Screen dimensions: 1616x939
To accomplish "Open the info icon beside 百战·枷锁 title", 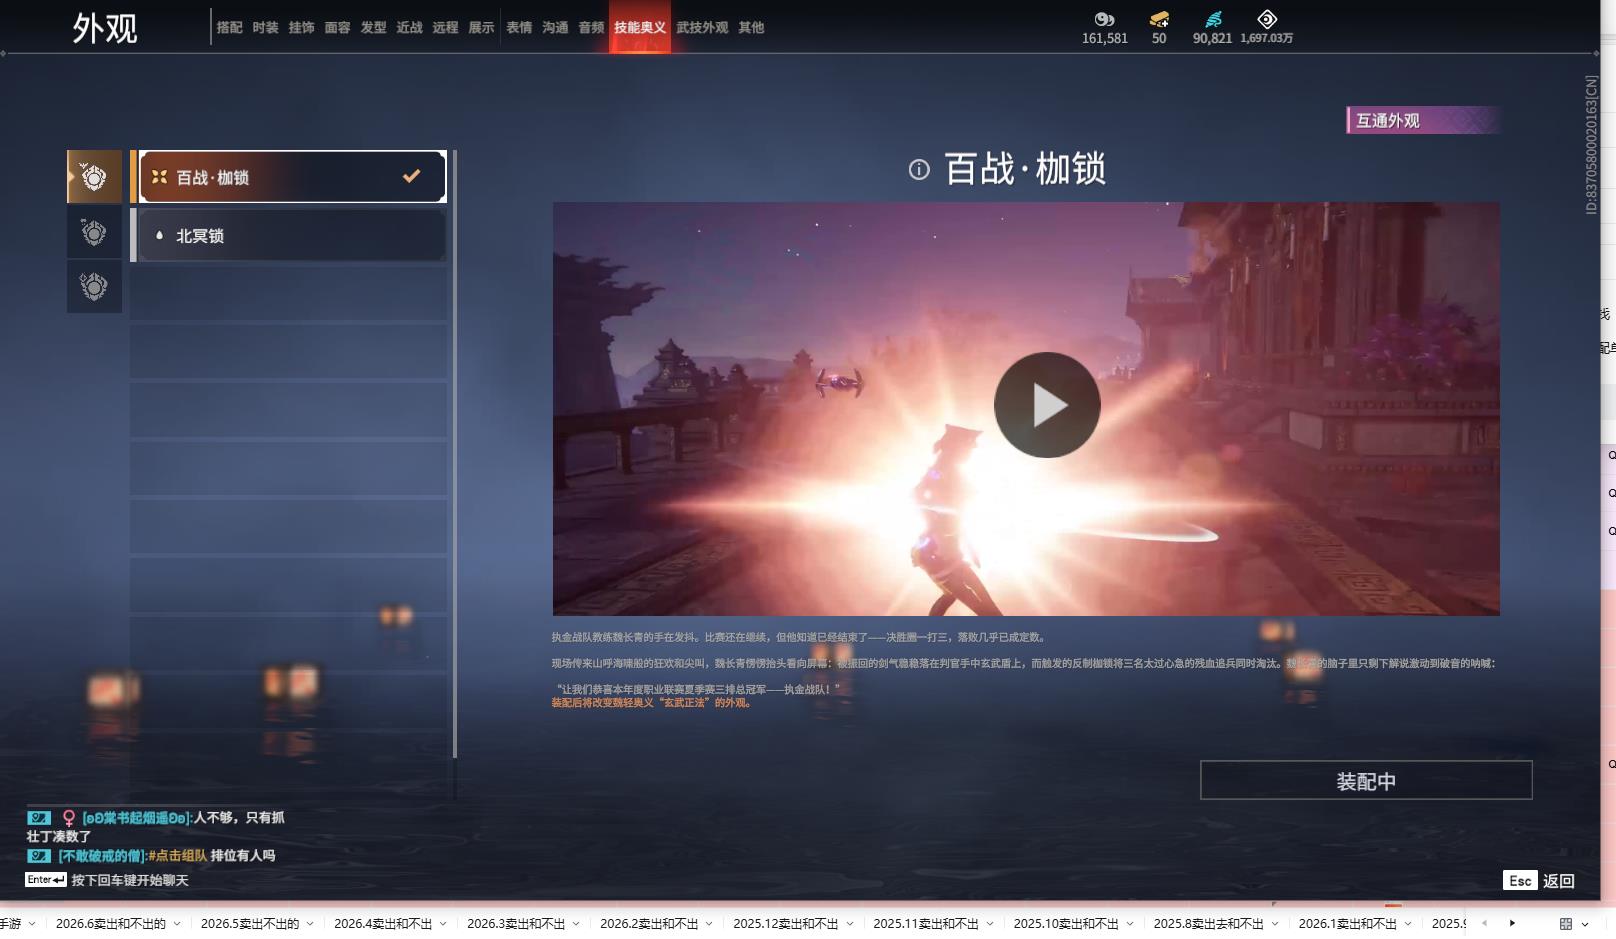I will pyautogui.click(x=919, y=170).
